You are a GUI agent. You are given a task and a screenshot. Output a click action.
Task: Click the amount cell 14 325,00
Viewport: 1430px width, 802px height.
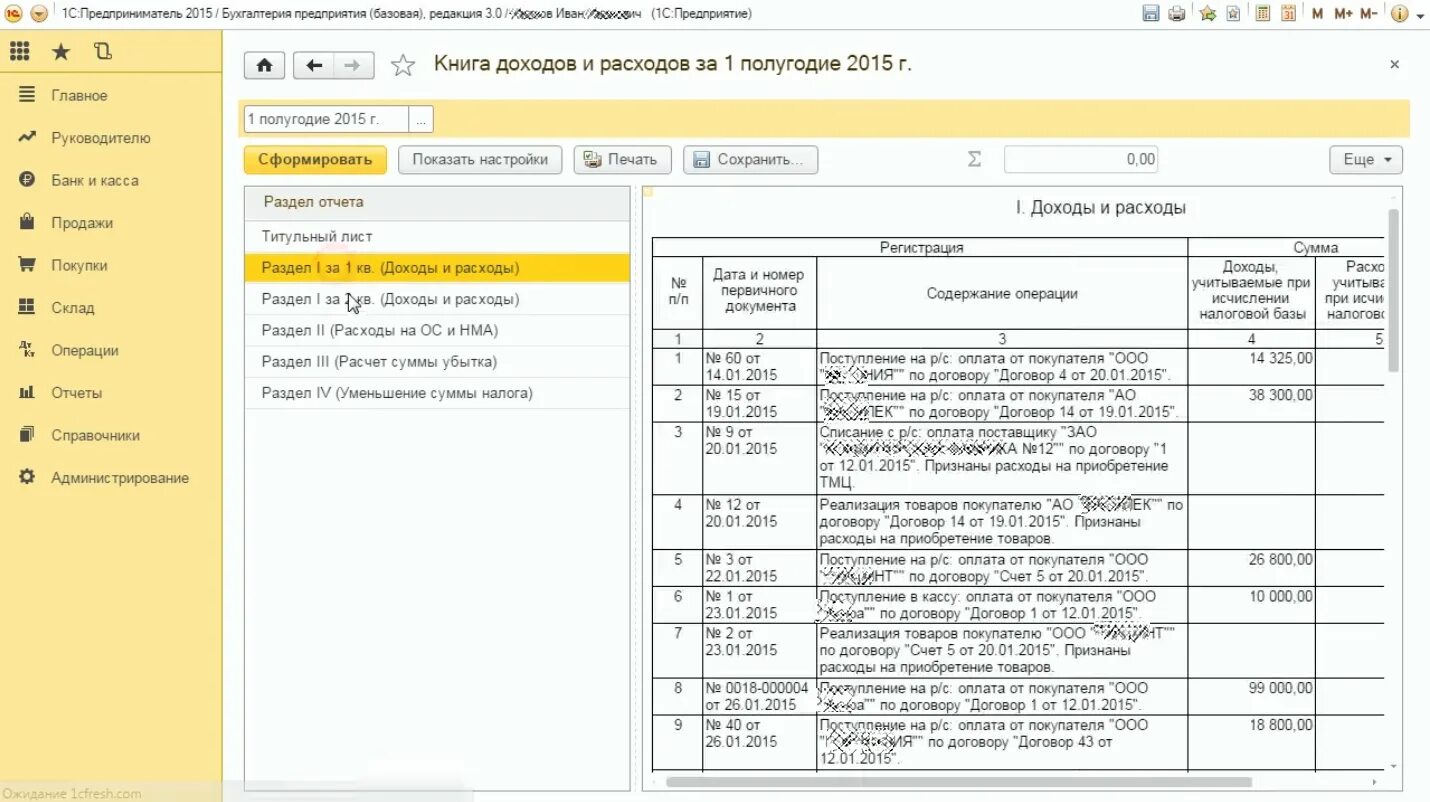[x=1252, y=367]
